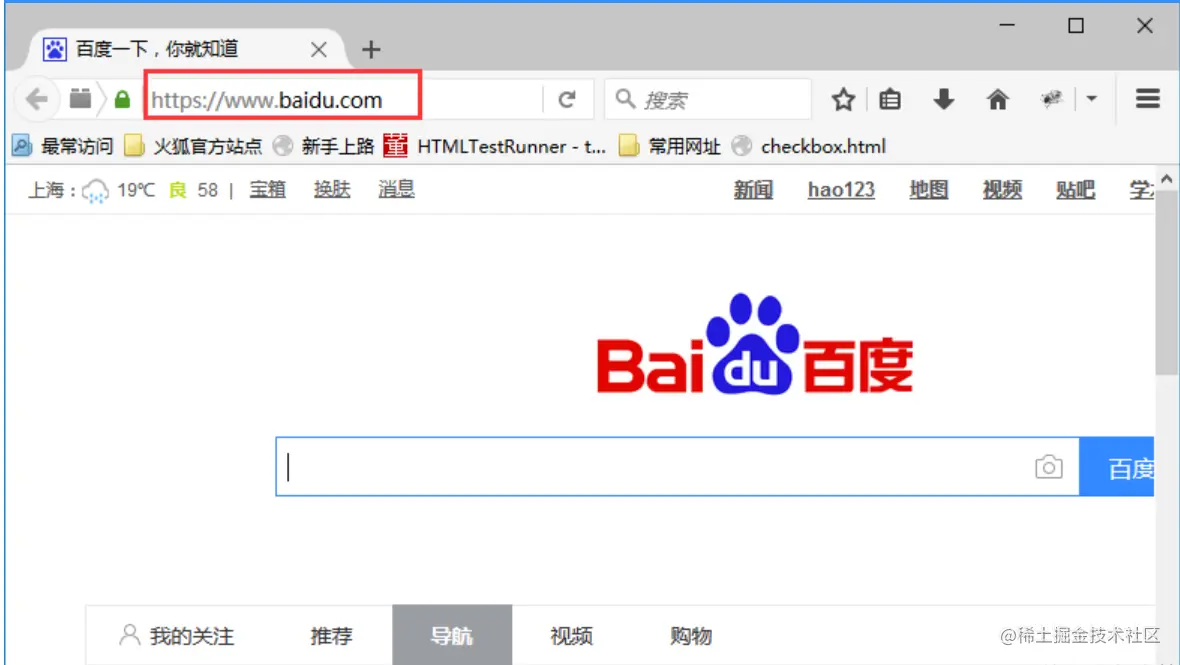Go to the home page icon
Screen dimensions: 1180x665
(x=997, y=99)
